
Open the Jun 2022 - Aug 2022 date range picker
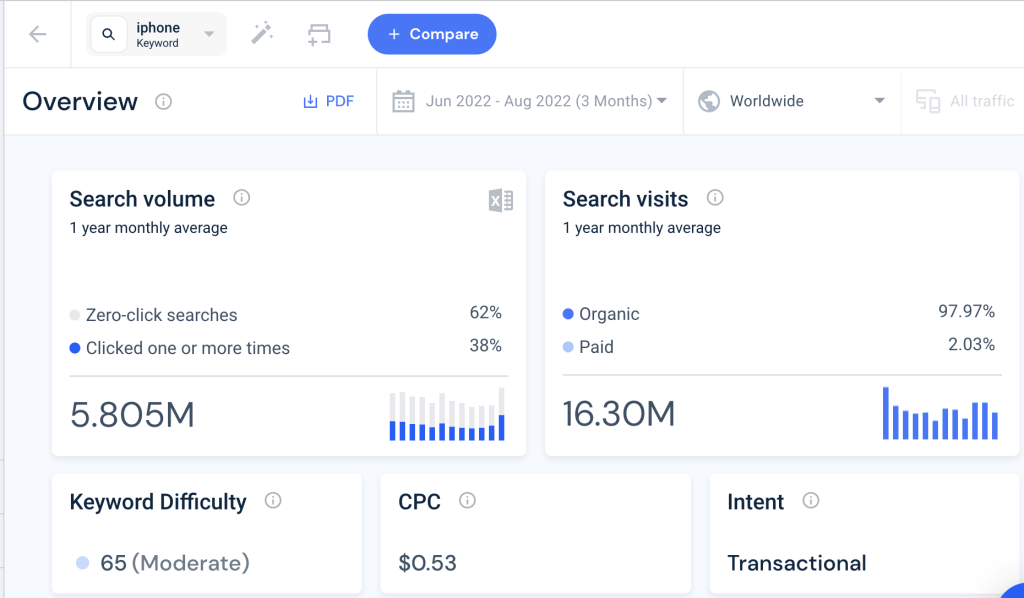[x=530, y=101]
